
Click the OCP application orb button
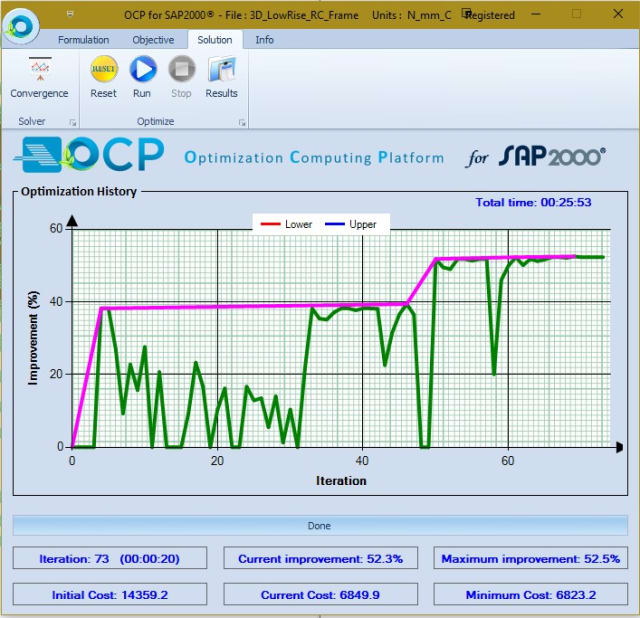pos(21,26)
